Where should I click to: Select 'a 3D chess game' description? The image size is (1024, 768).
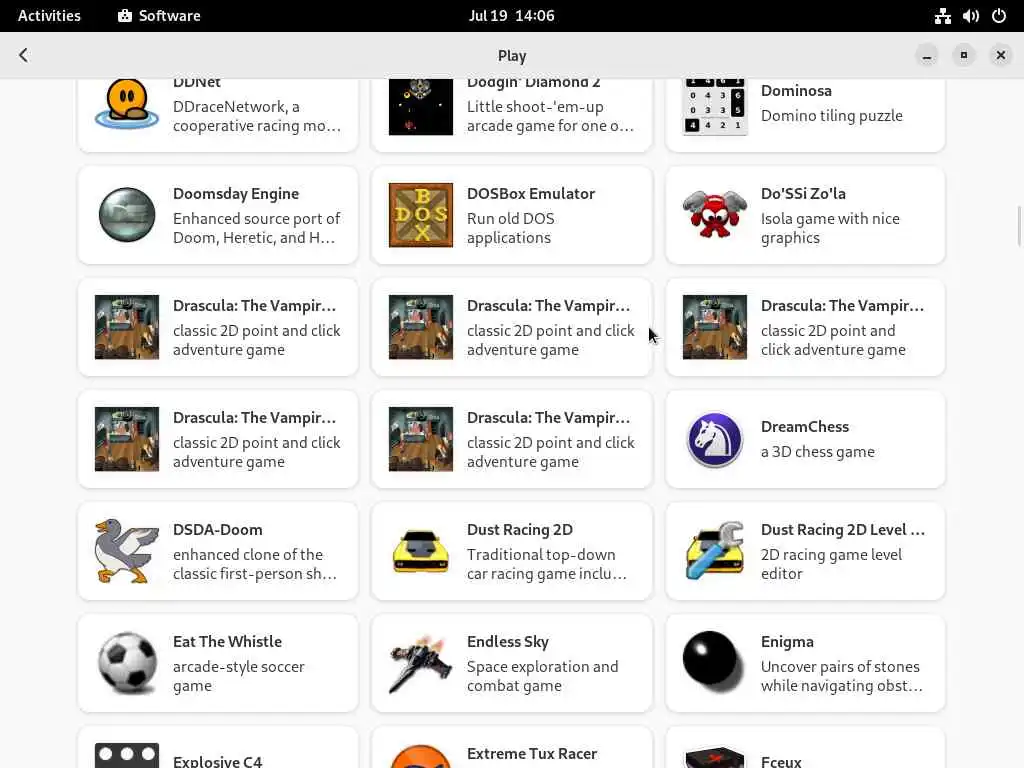pyautogui.click(x=818, y=452)
